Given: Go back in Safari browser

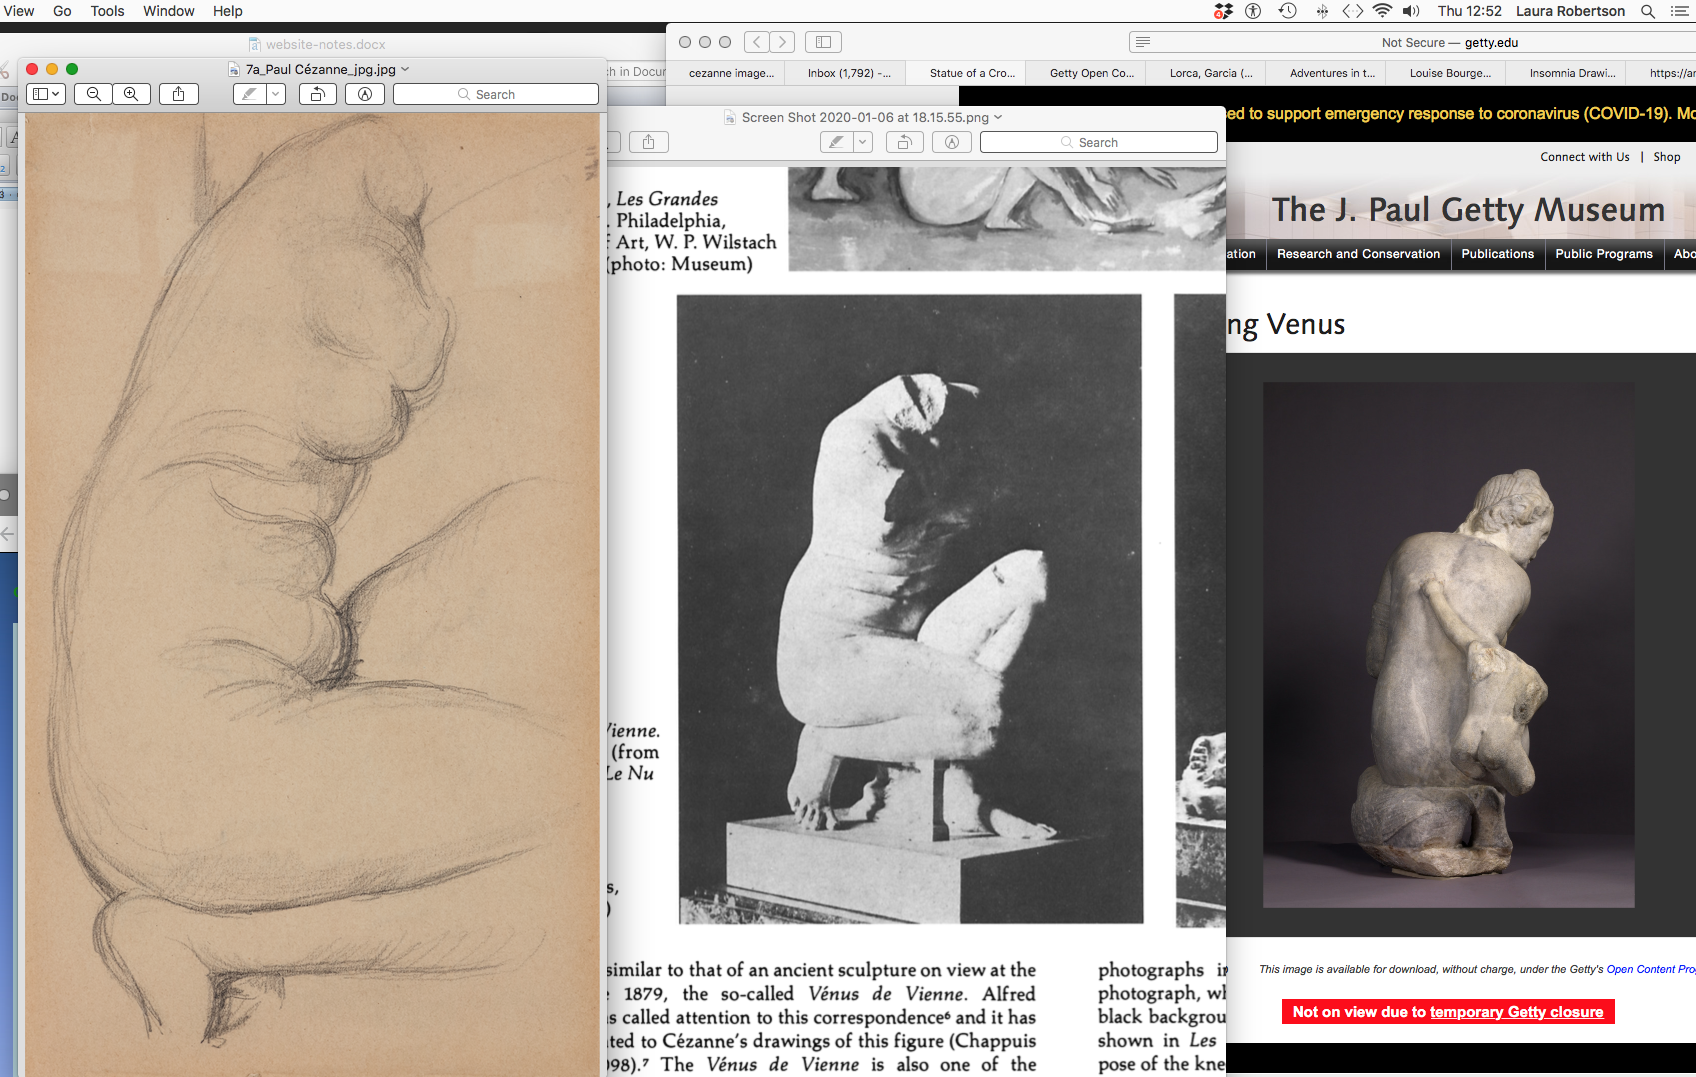Looking at the screenshot, I should (757, 42).
